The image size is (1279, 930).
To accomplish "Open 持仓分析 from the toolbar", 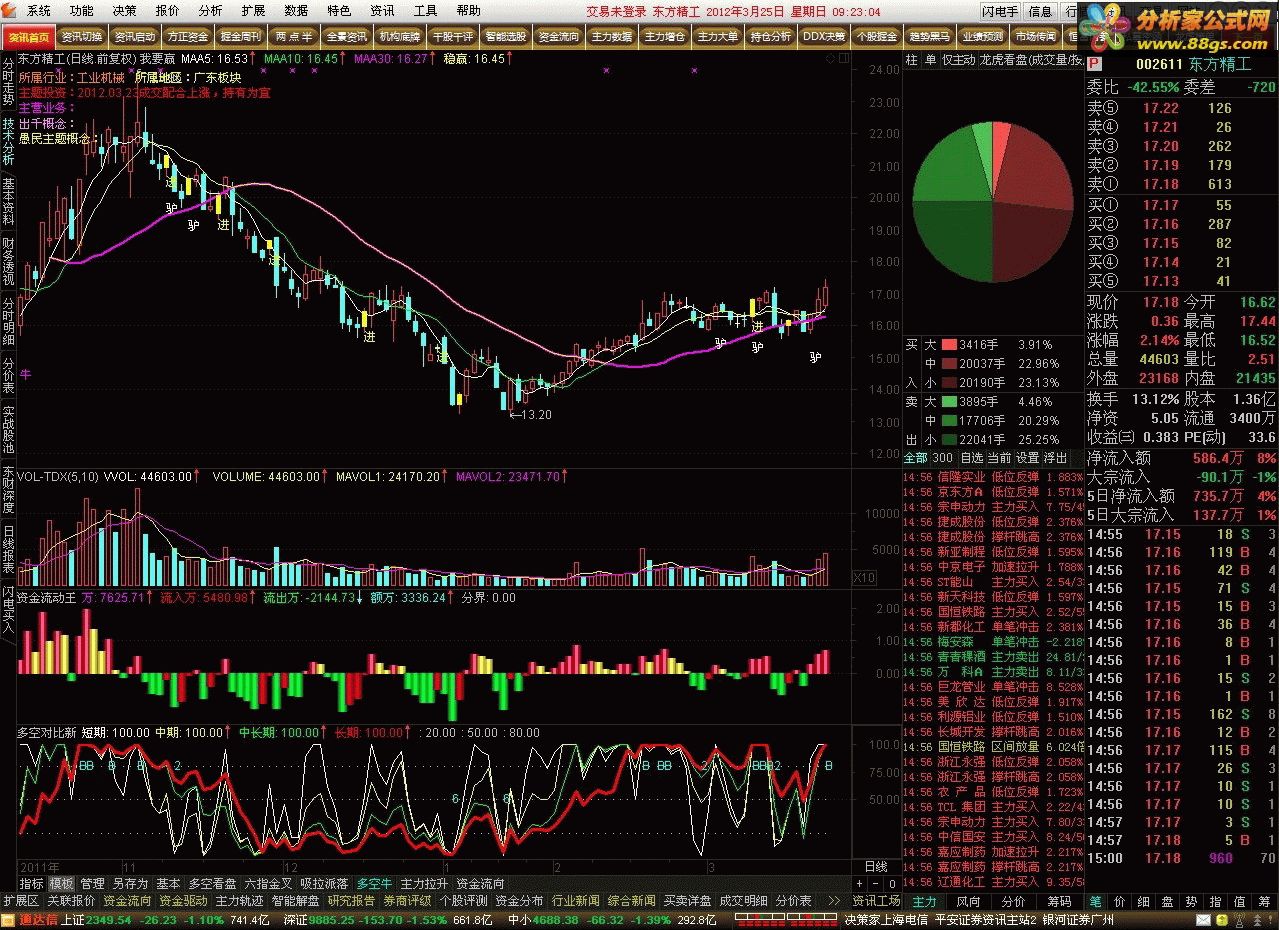I will pyautogui.click(x=770, y=36).
